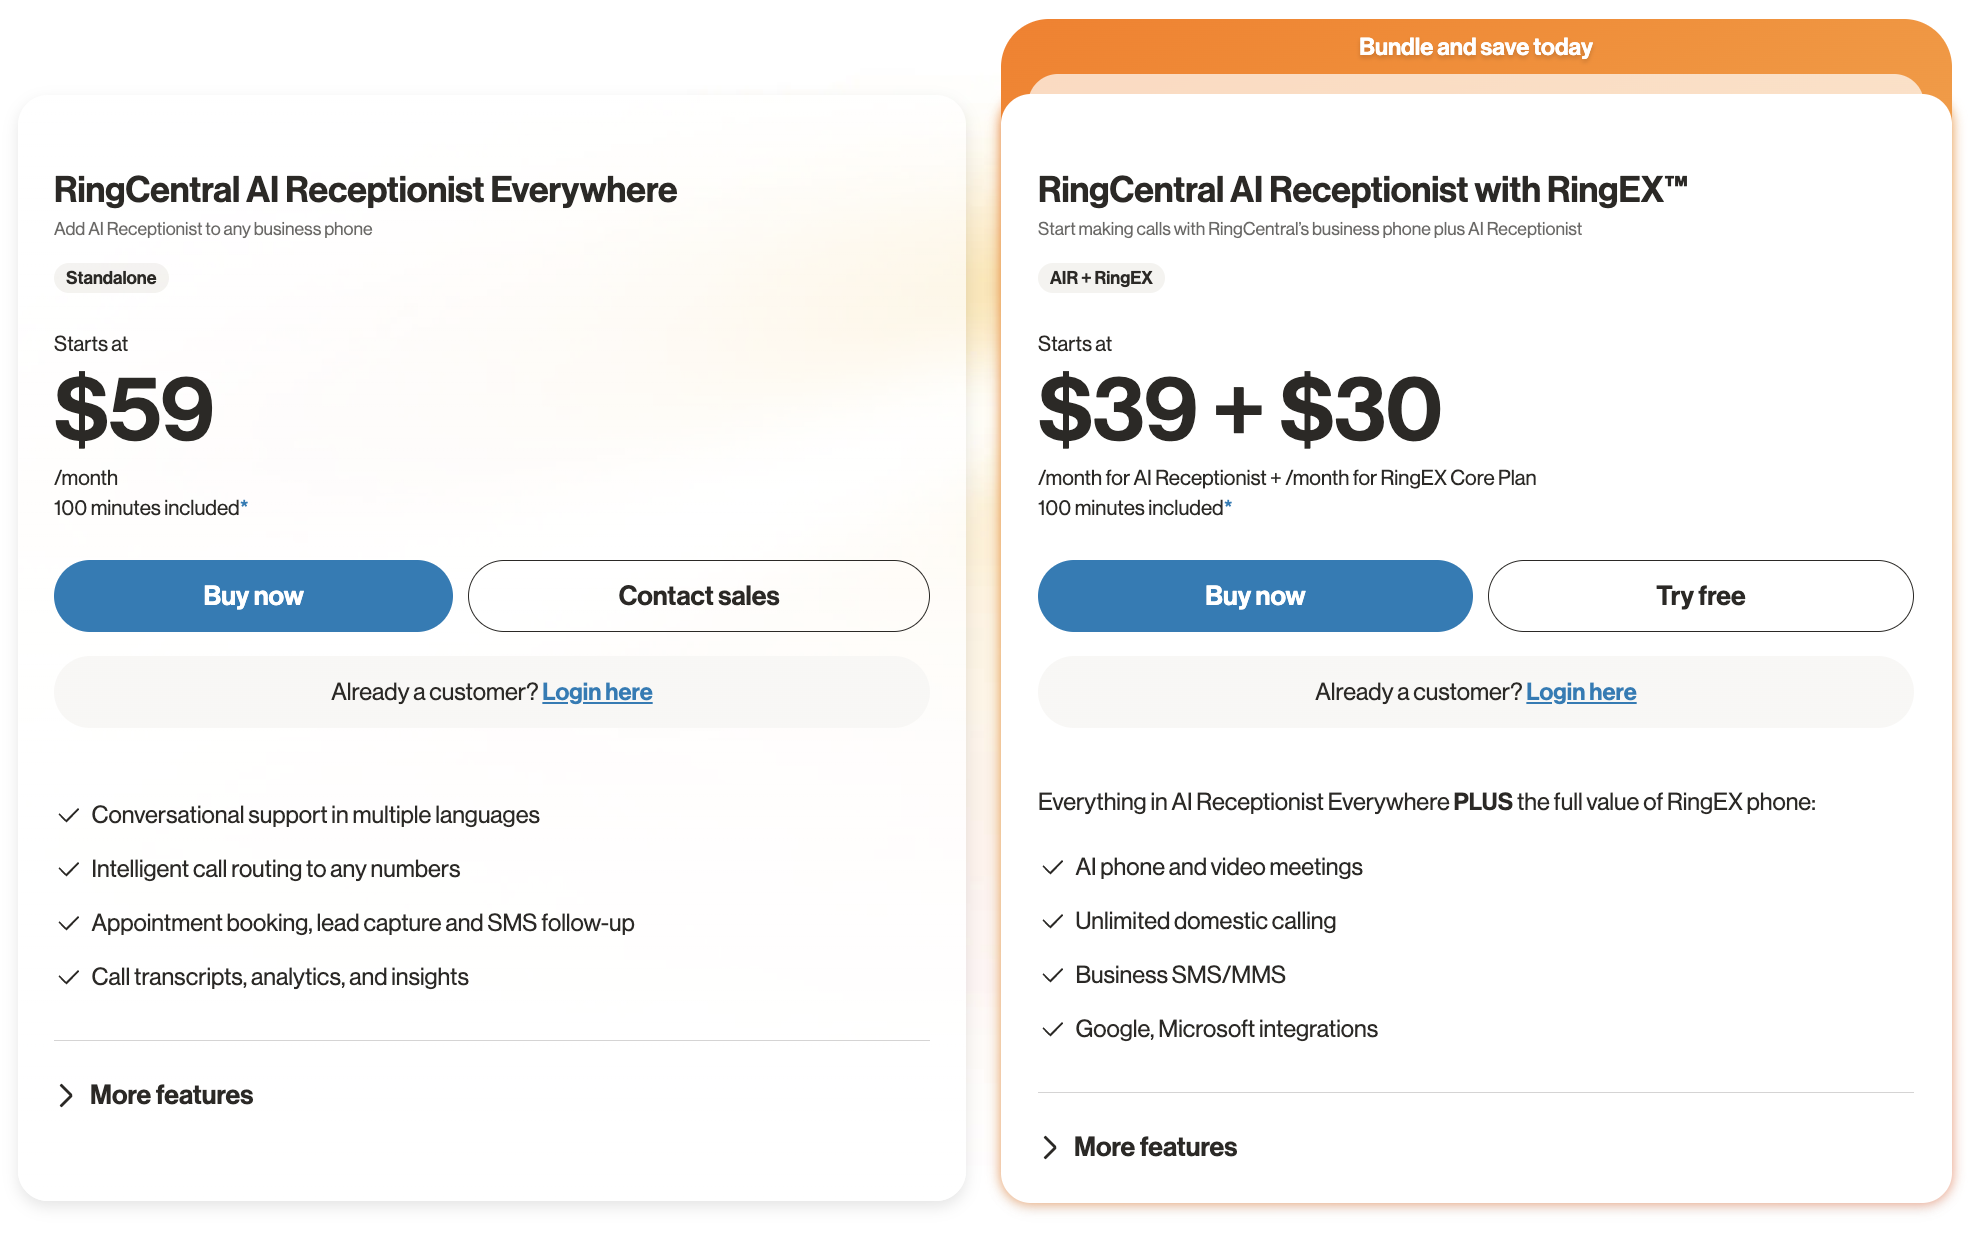Click the AIR + RingEX badge

(x=1101, y=278)
